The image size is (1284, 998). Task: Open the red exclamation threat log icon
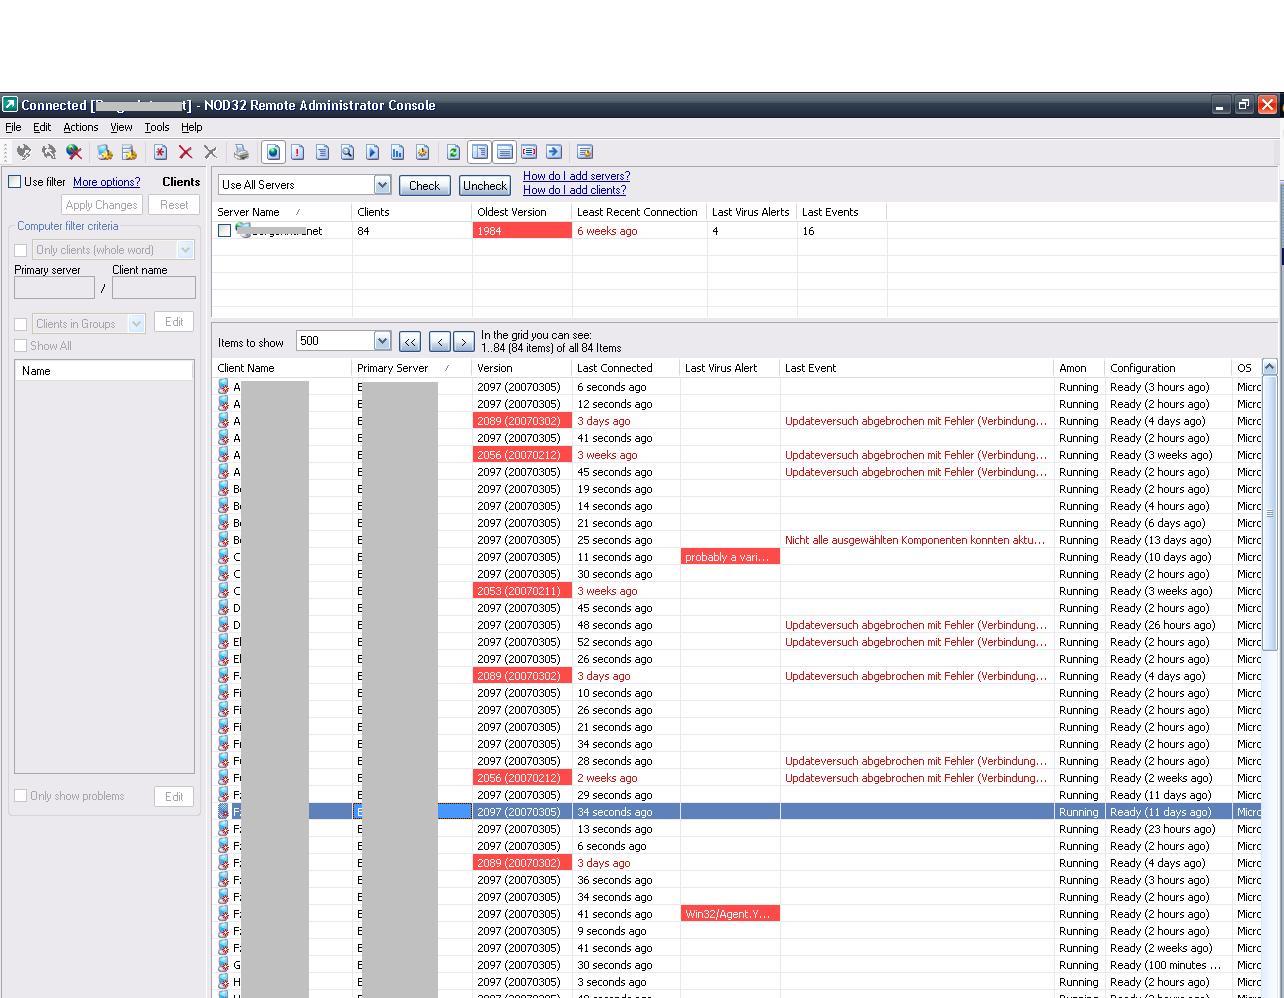(x=297, y=152)
